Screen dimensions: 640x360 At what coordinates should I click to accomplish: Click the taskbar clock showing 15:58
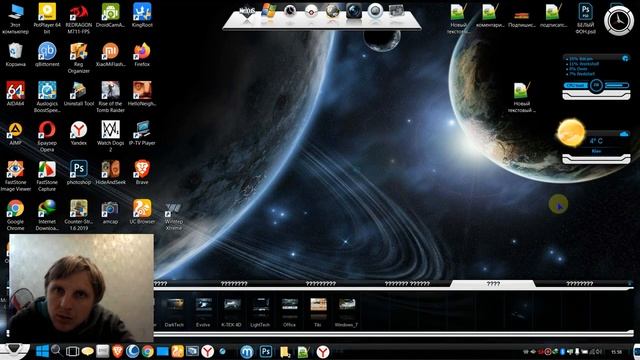(617, 351)
